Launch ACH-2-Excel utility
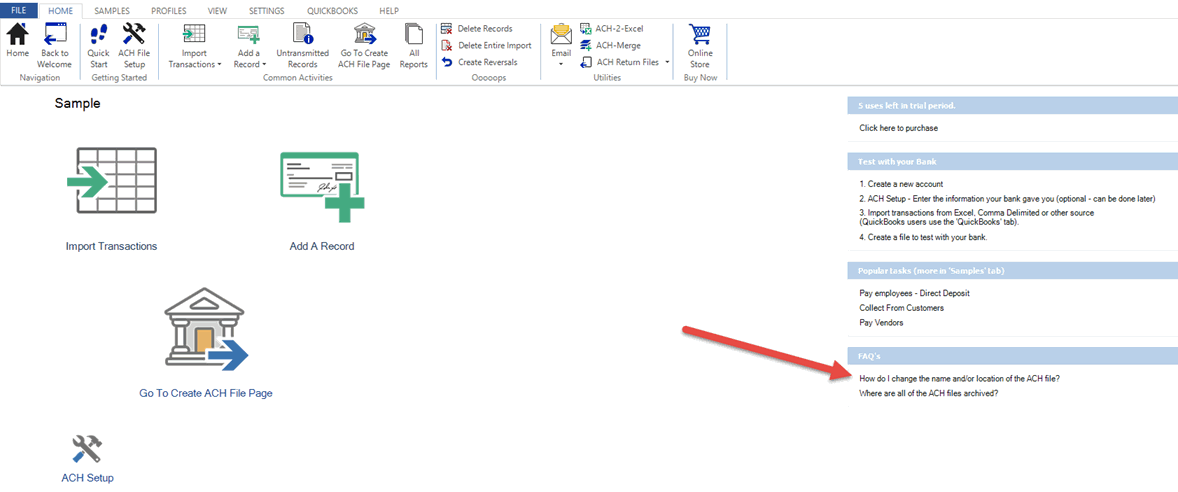Screen dimensions: 1178x492 pyautogui.click(x=612, y=29)
